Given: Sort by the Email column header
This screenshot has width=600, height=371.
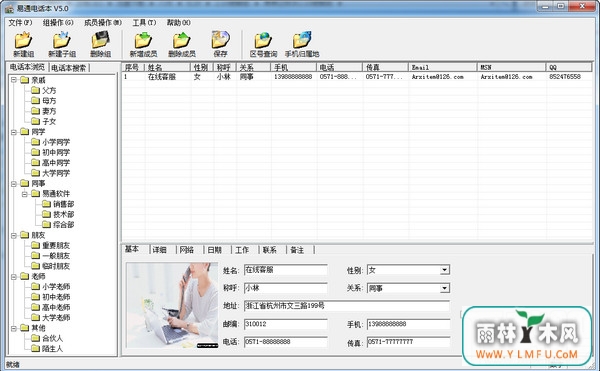Looking at the screenshot, I should tap(443, 67).
